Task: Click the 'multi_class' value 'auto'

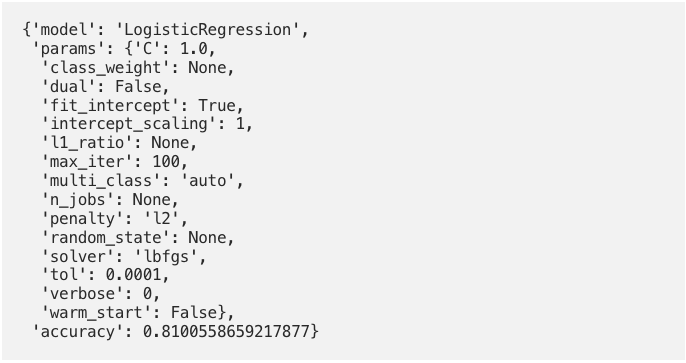Action: 207,181
